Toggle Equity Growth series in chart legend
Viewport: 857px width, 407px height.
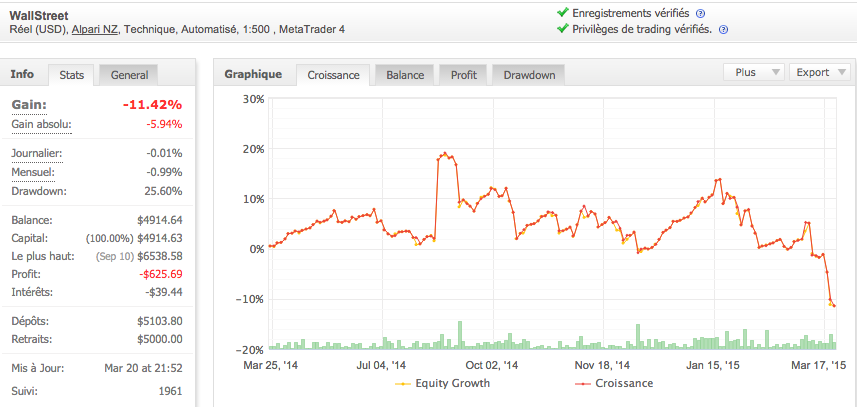pyautogui.click(x=441, y=383)
